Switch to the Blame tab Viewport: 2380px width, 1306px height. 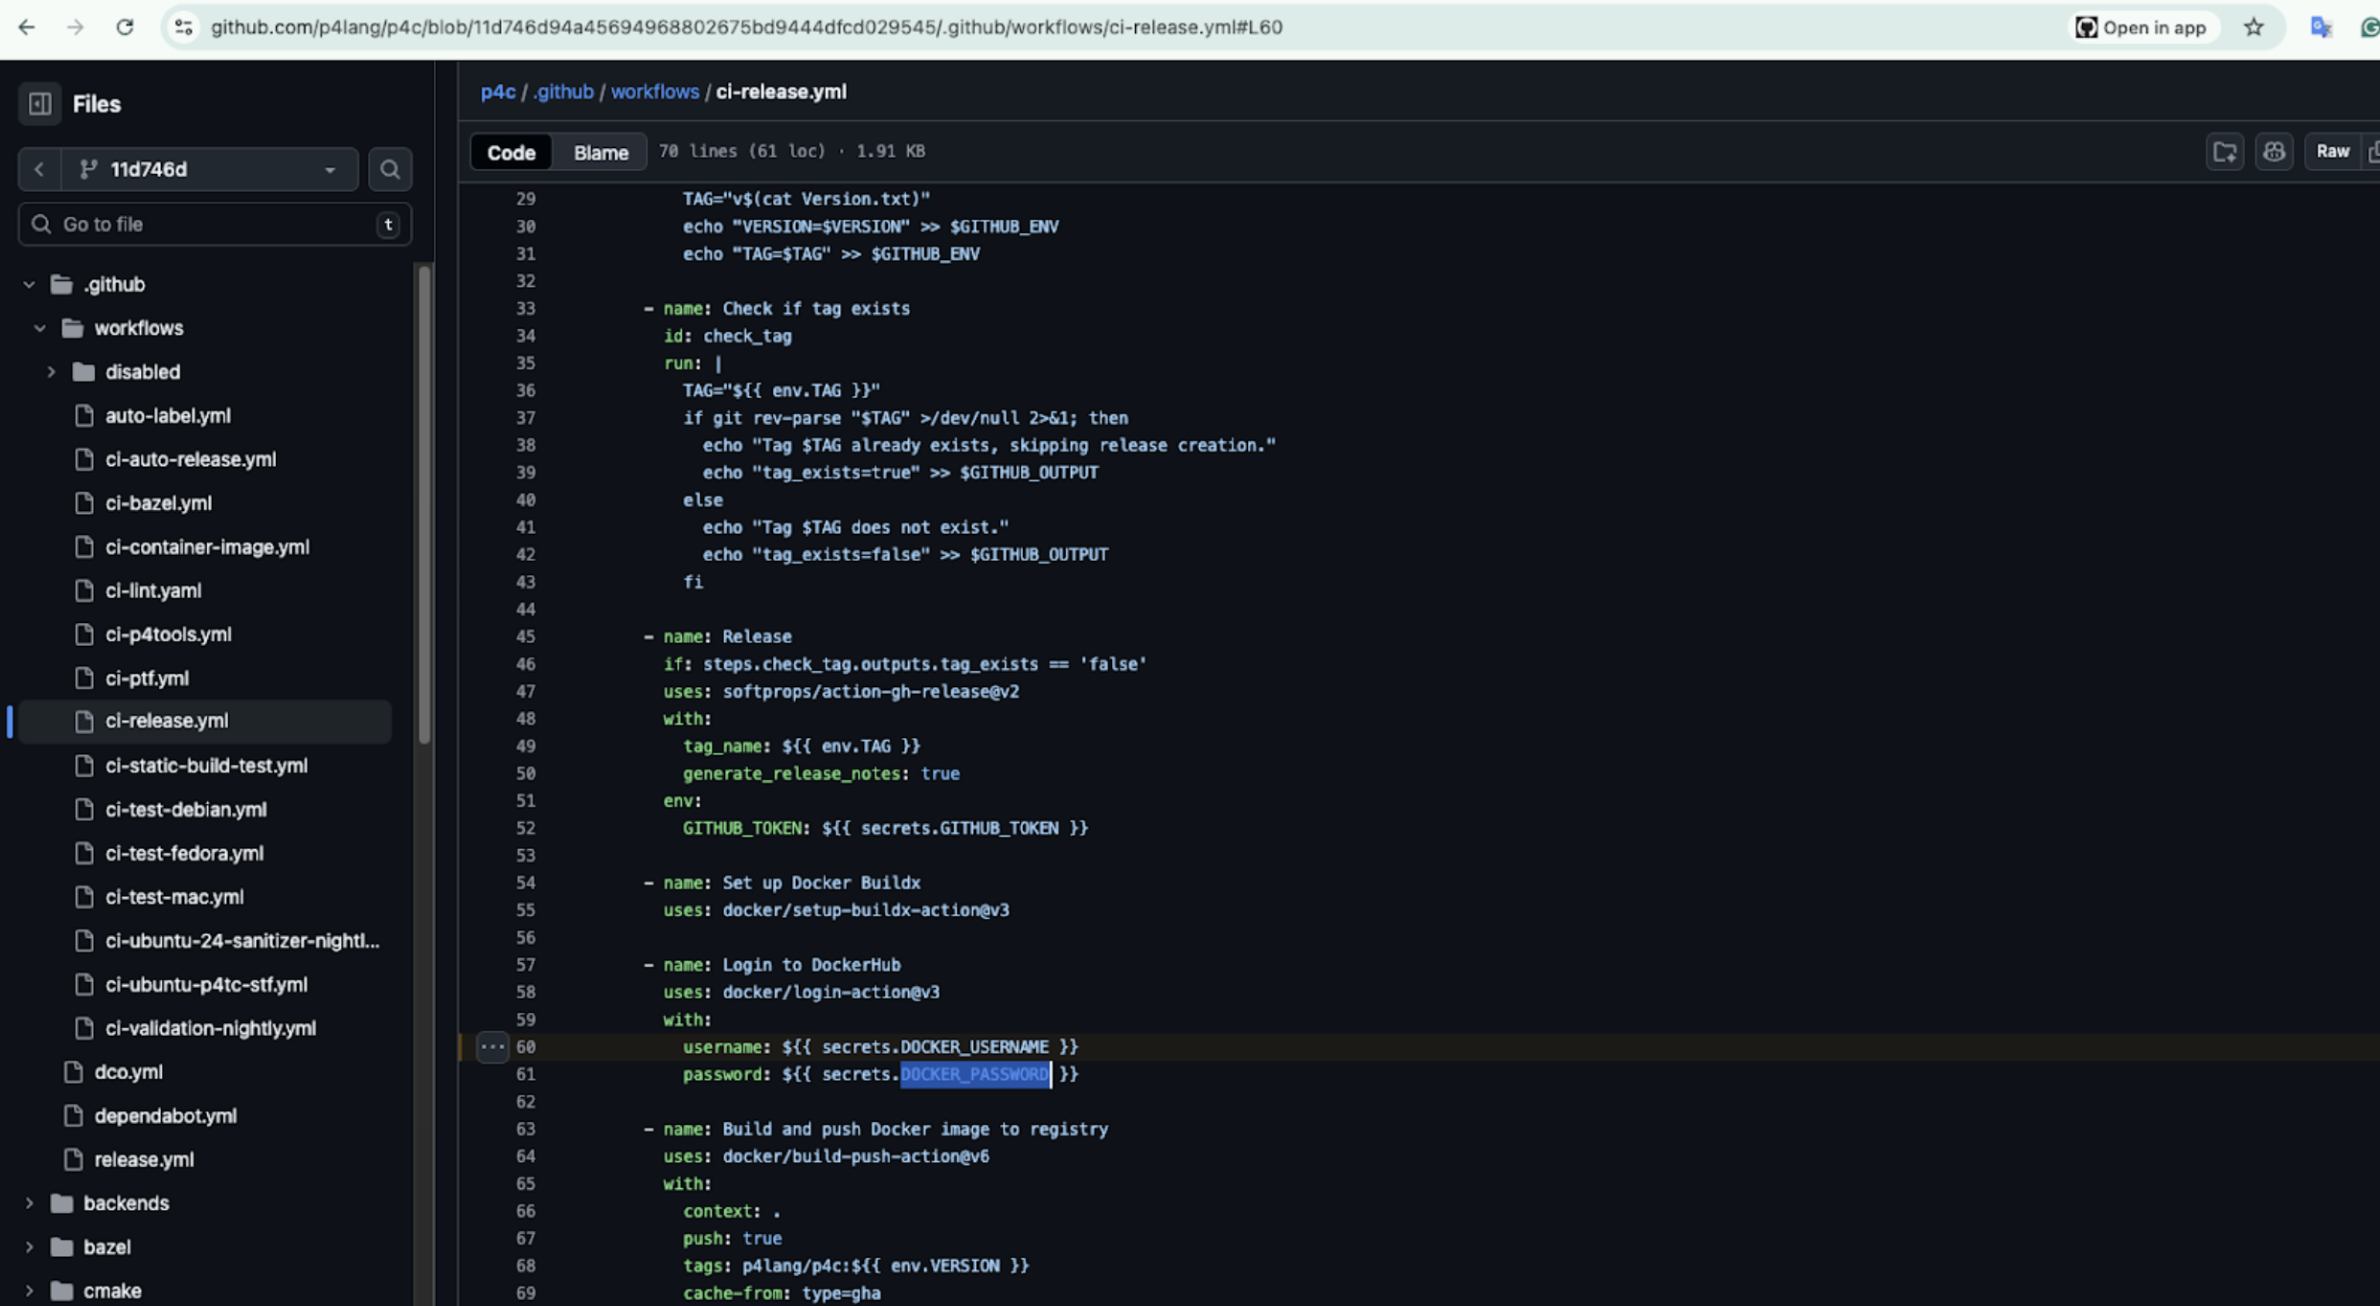(x=600, y=152)
